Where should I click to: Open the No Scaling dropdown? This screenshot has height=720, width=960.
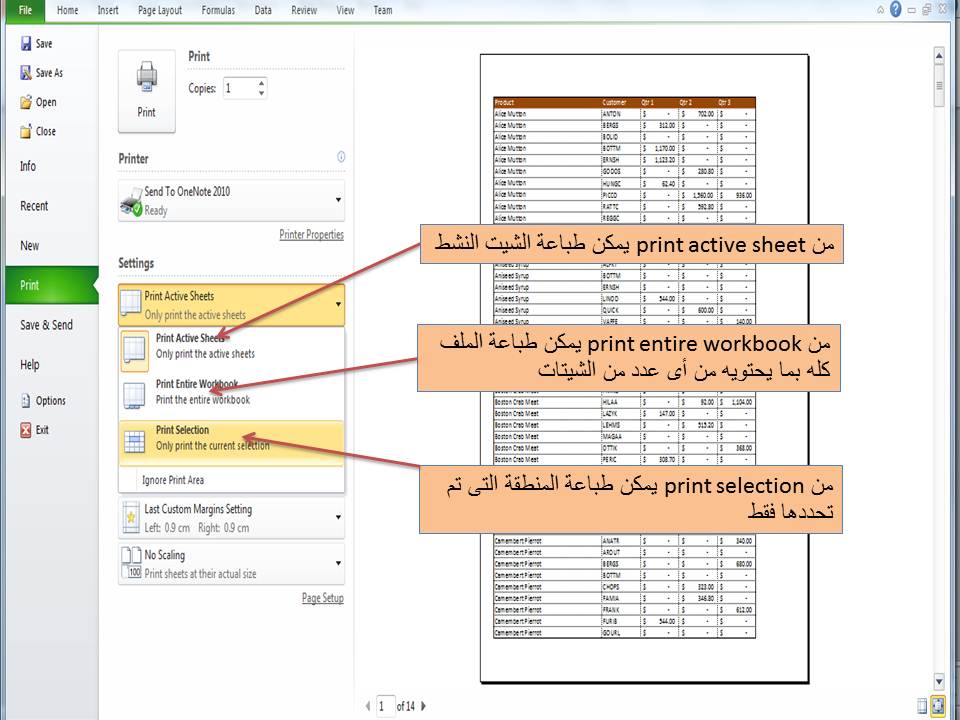(338, 563)
